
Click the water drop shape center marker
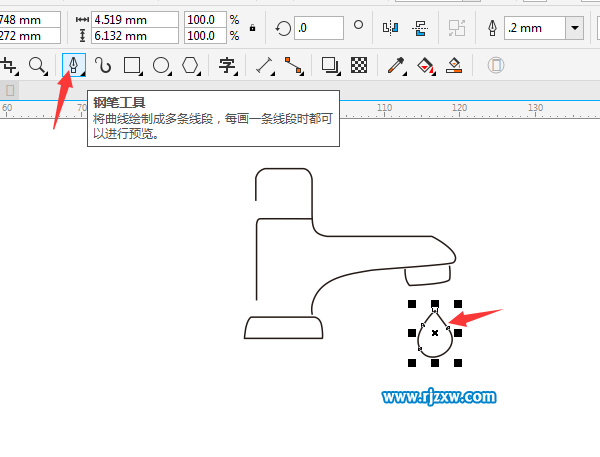tap(435, 332)
